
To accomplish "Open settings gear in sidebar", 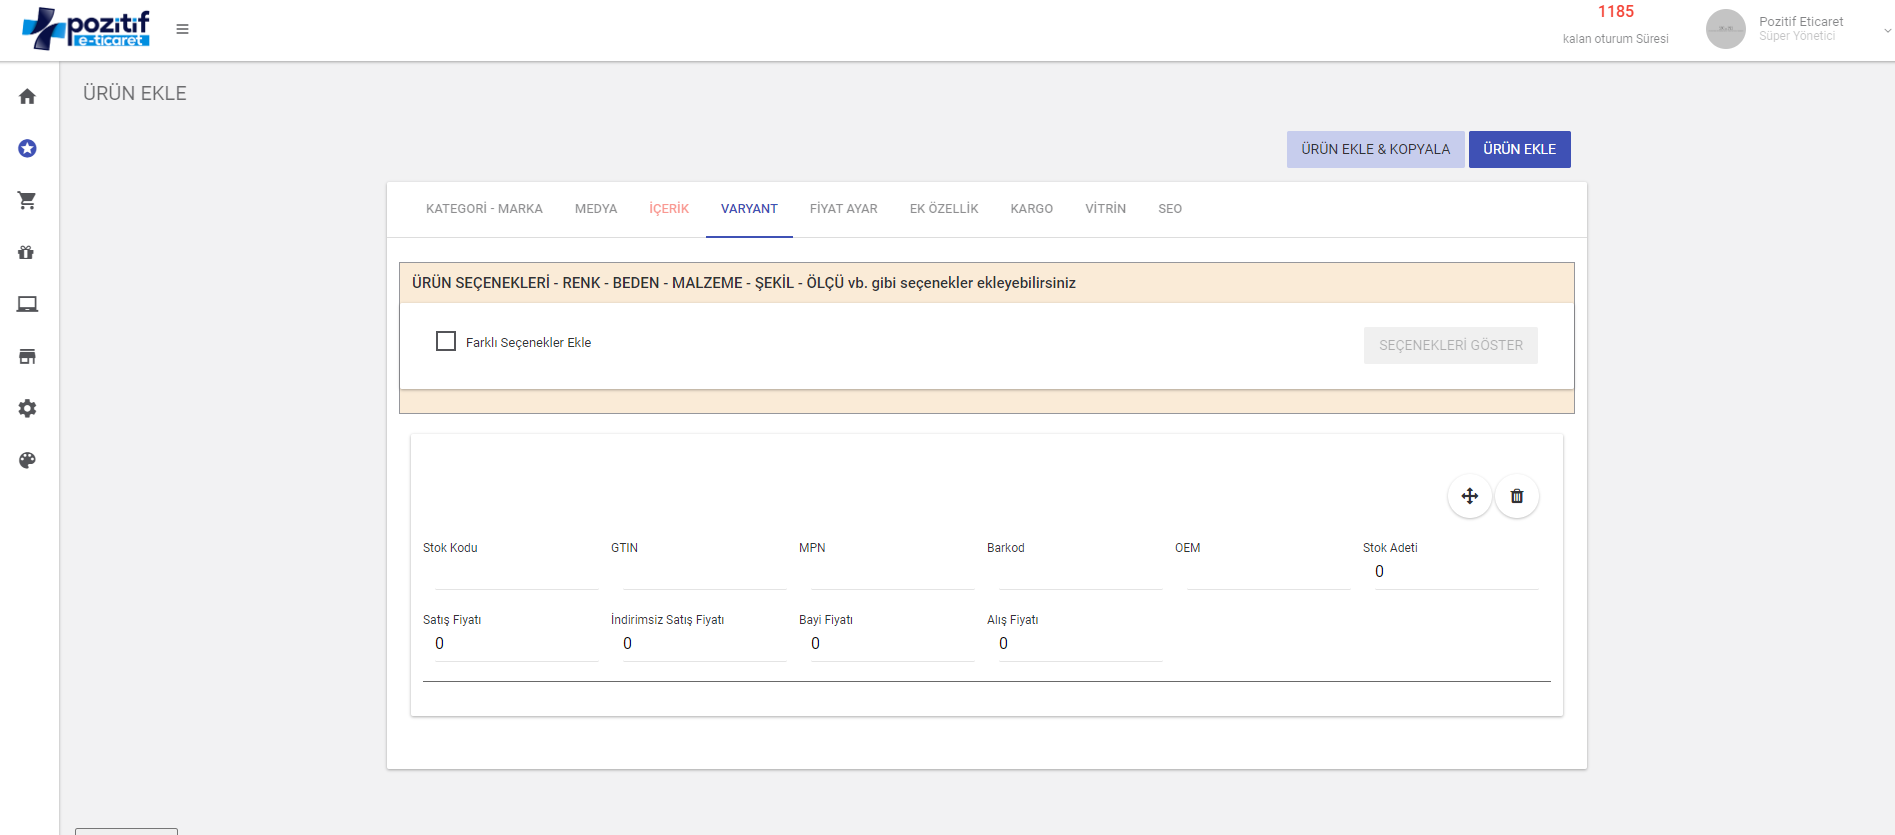I will click(x=27, y=409).
